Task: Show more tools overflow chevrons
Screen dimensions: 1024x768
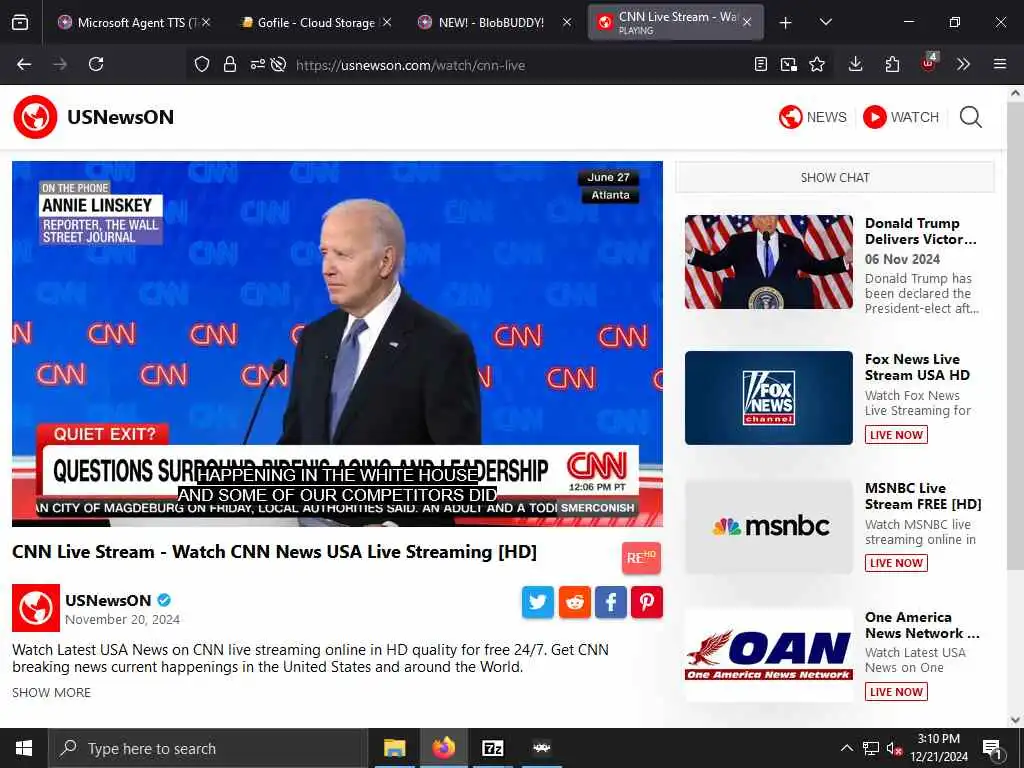Action: point(963,64)
